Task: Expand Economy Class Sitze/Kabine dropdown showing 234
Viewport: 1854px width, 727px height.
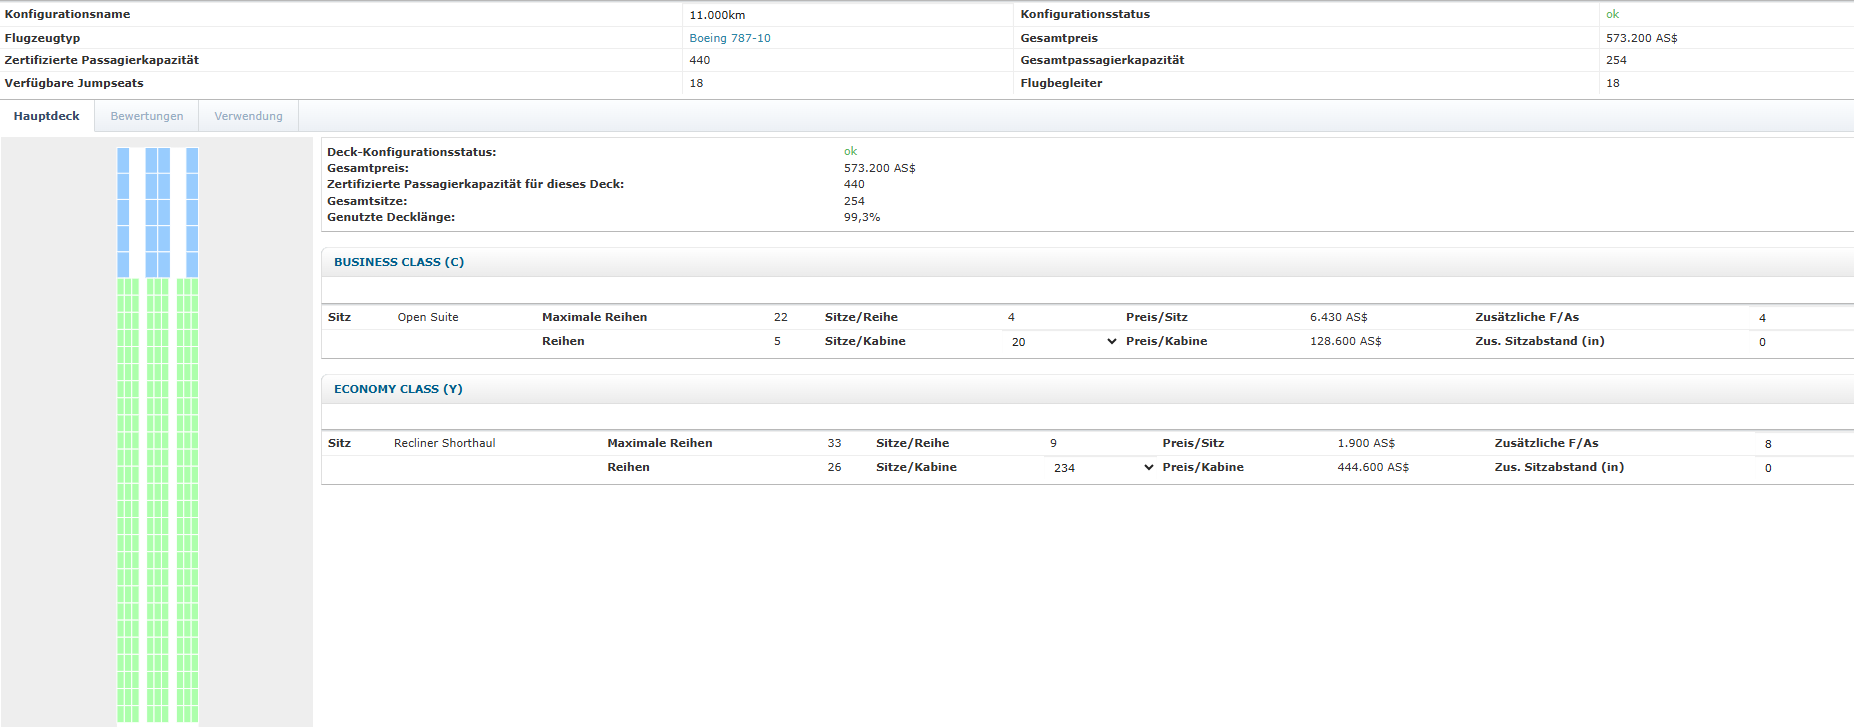Action: pos(1102,468)
